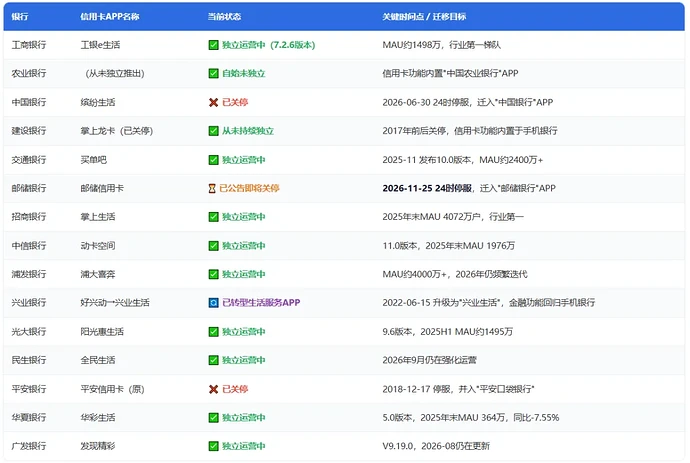The image size is (690, 463).
Task: Select the 动卡空间 app name
Action: (98, 246)
